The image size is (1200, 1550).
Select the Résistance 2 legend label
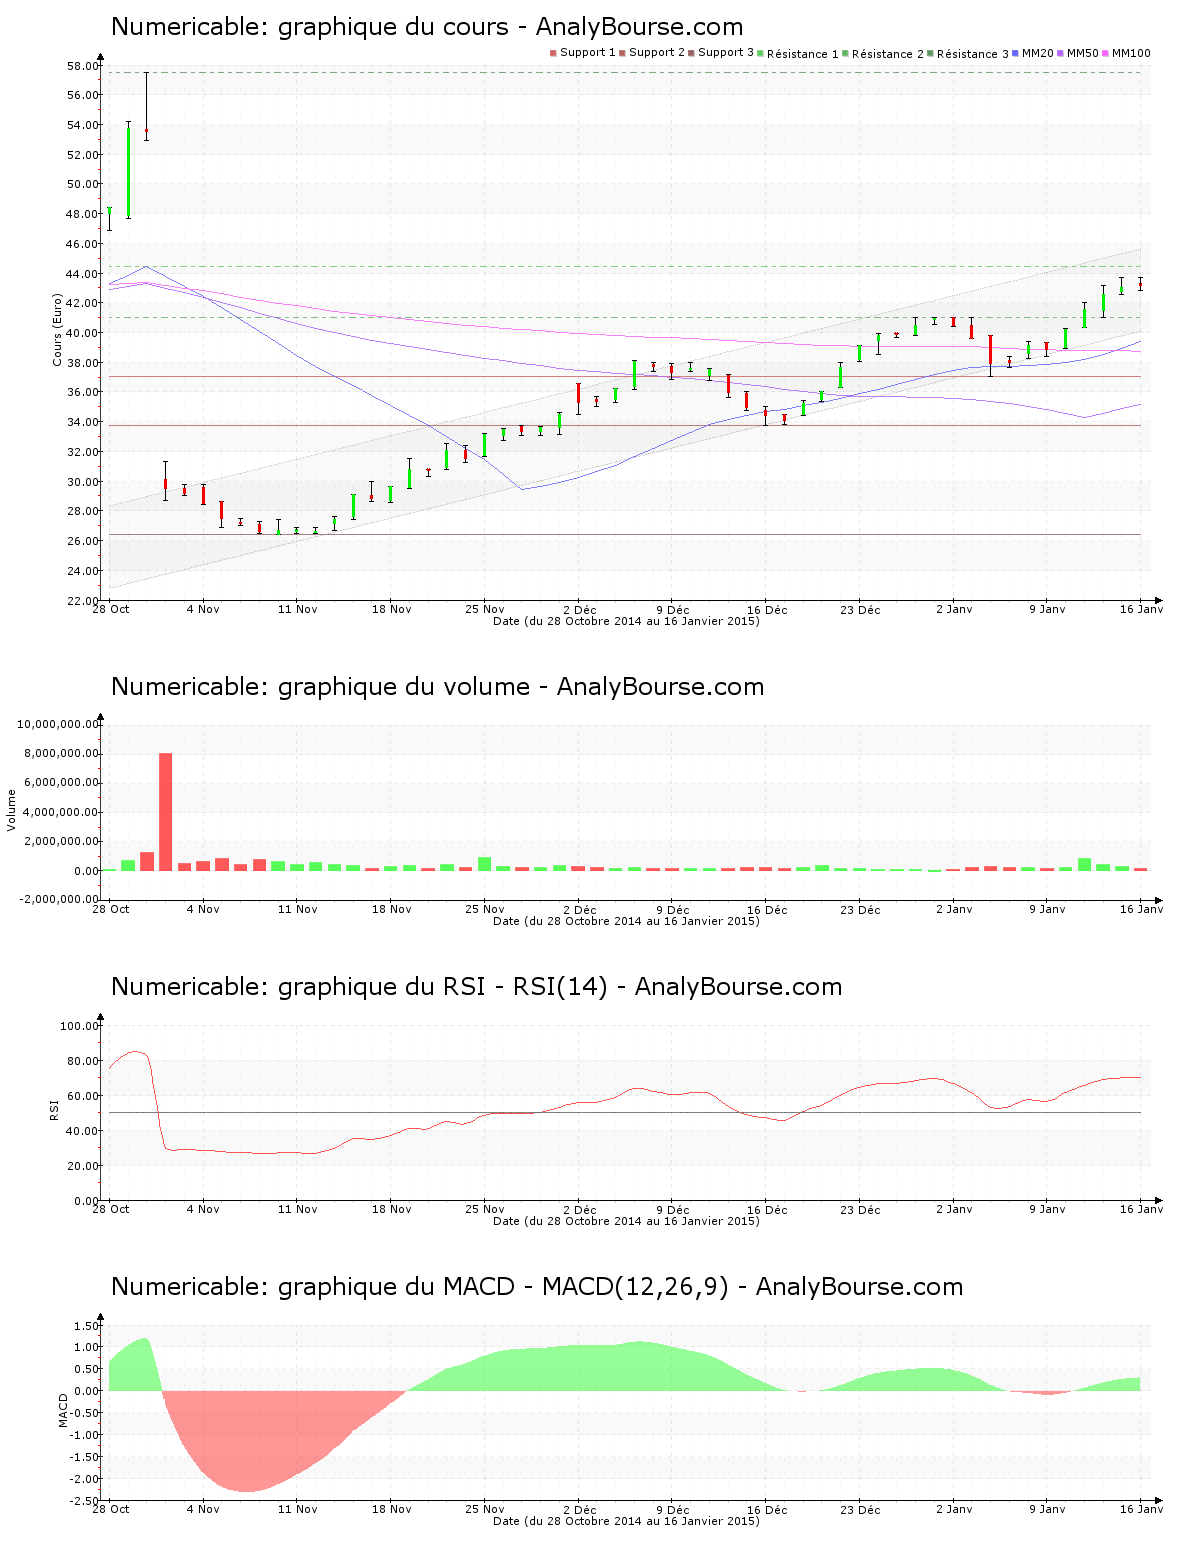(x=888, y=54)
